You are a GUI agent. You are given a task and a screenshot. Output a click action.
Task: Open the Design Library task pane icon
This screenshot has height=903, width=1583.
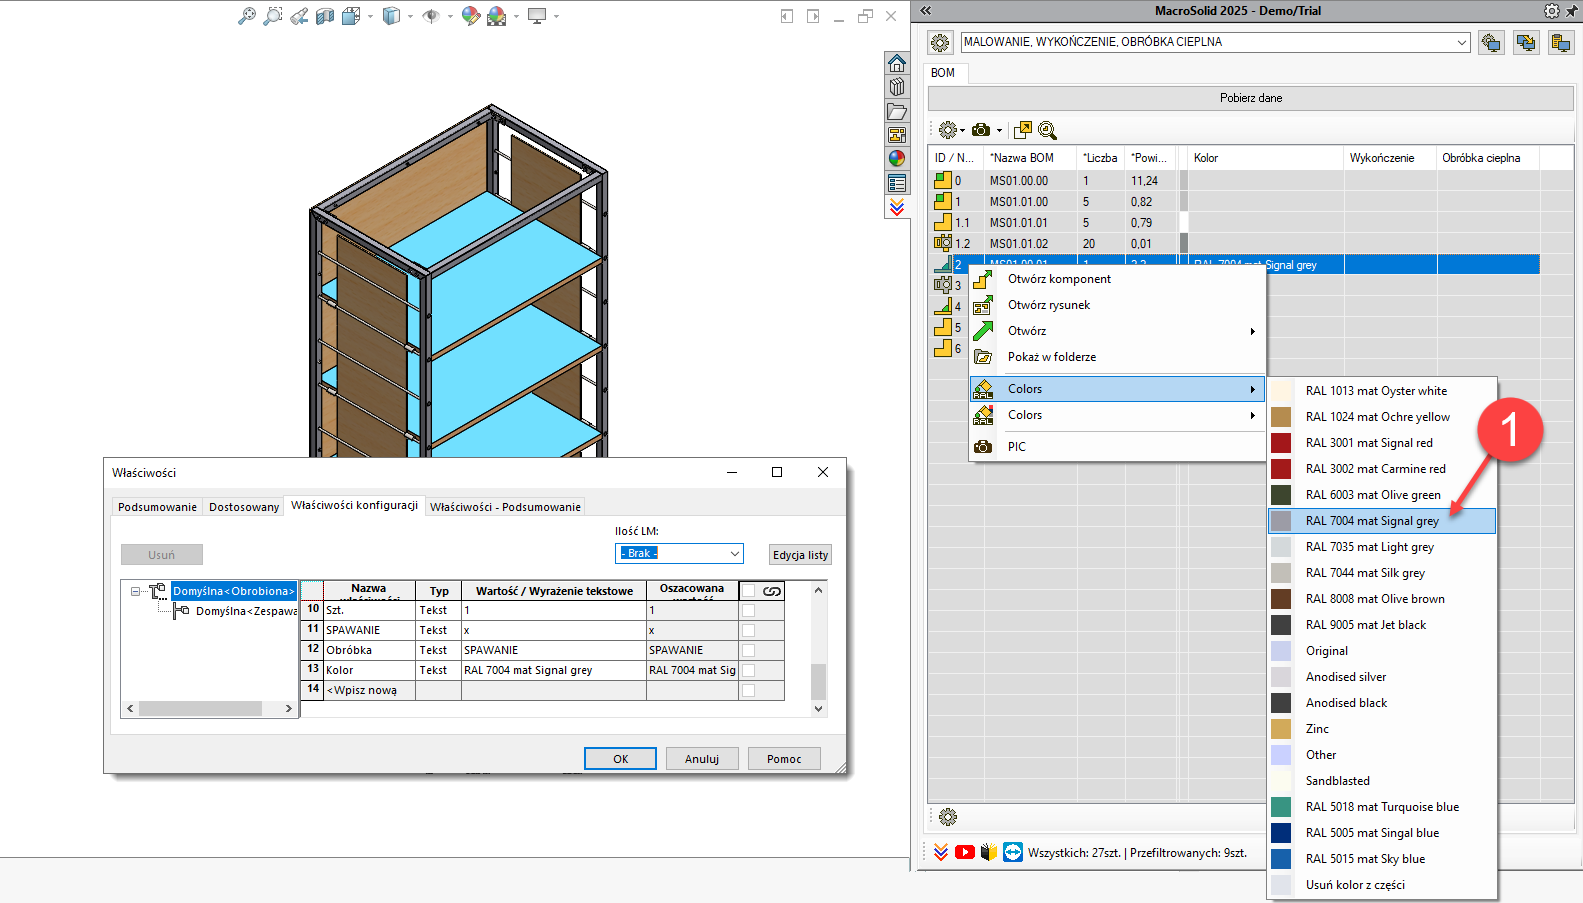(897, 87)
